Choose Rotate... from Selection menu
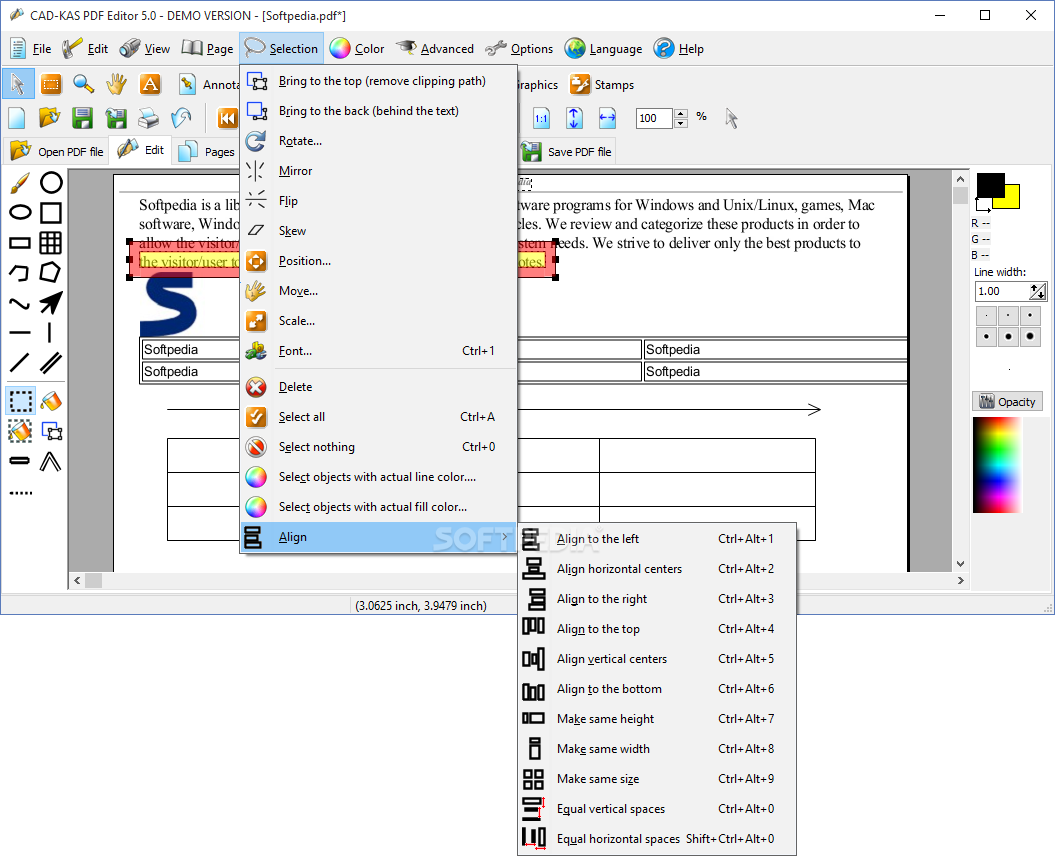The image size is (1055, 856). [x=378, y=141]
